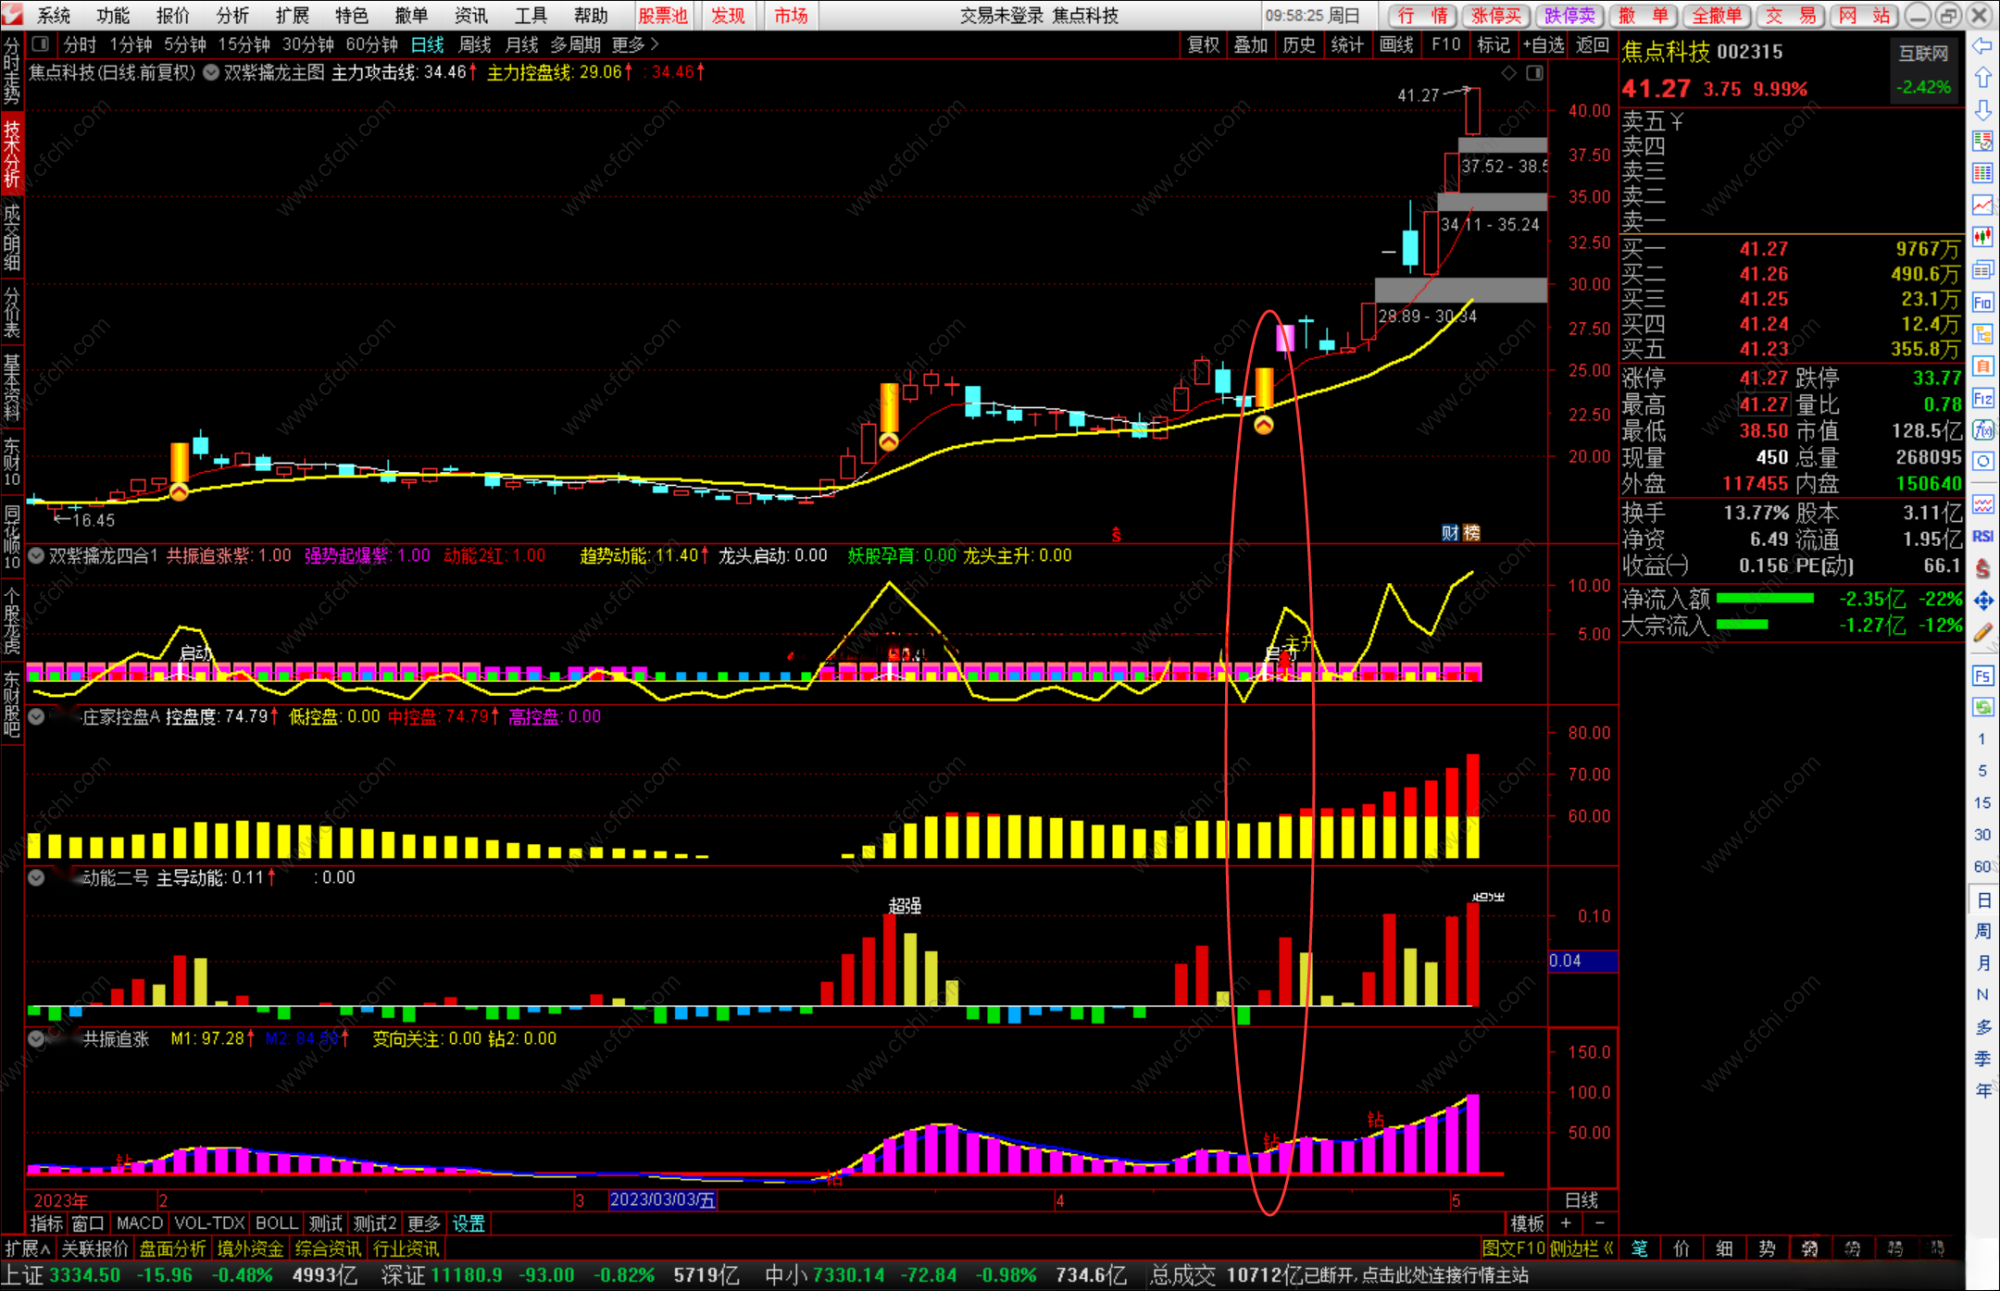Open the F10 company info icon

pyautogui.click(x=1982, y=303)
